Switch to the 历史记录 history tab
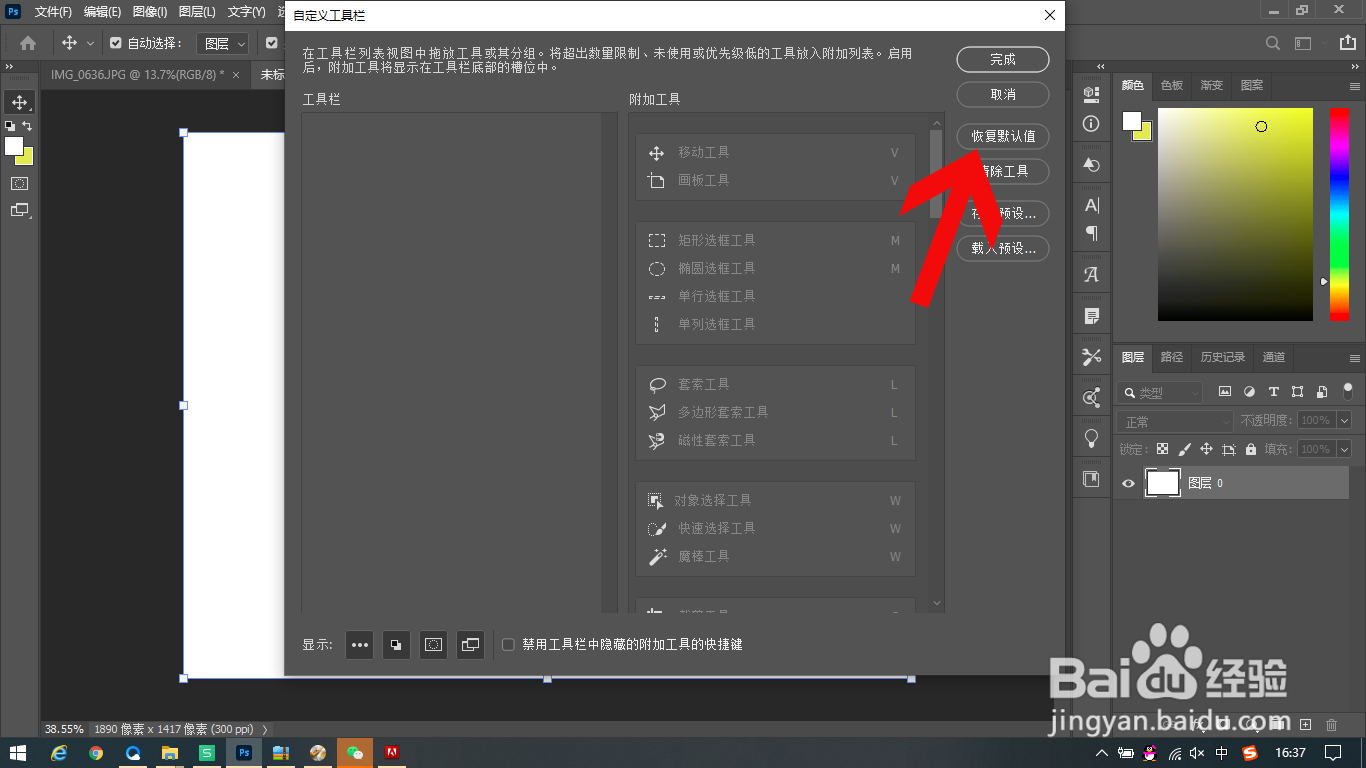 (x=1223, y=357)
